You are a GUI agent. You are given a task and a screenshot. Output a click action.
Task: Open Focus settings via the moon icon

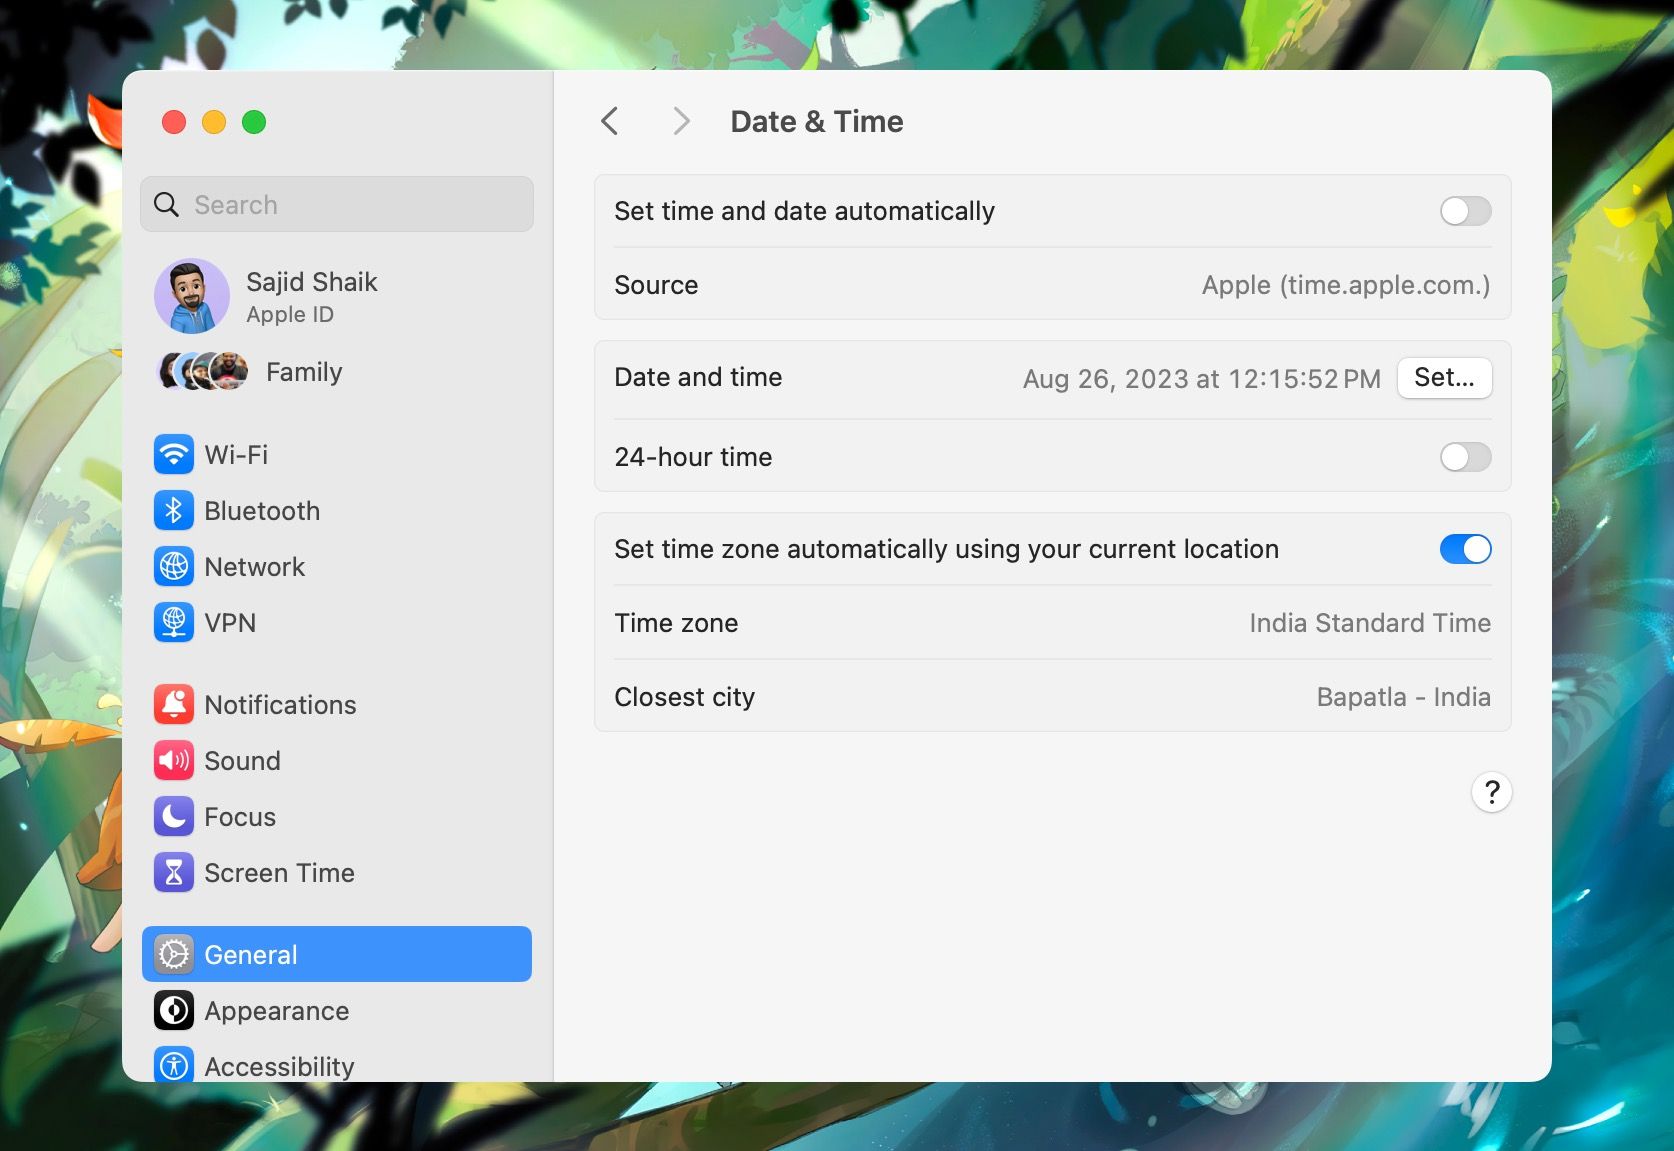click(173, 816)
